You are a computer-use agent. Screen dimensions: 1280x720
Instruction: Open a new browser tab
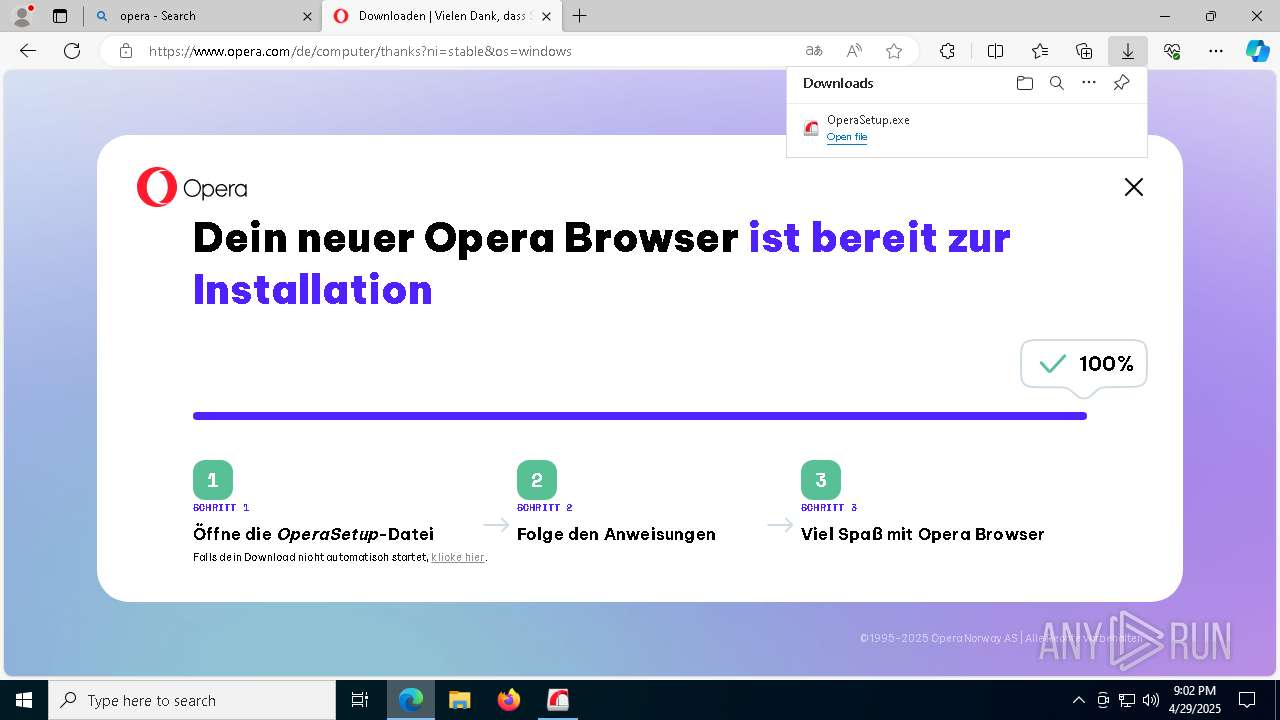tap(580, 16)
